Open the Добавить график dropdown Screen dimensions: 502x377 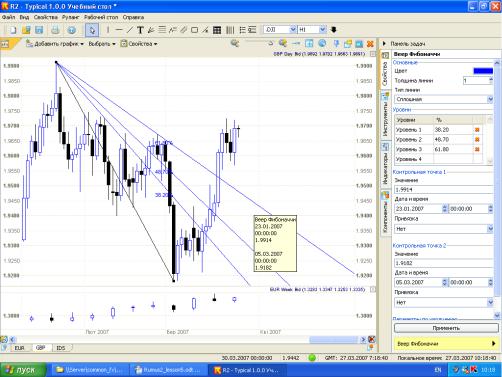point(55,44)
